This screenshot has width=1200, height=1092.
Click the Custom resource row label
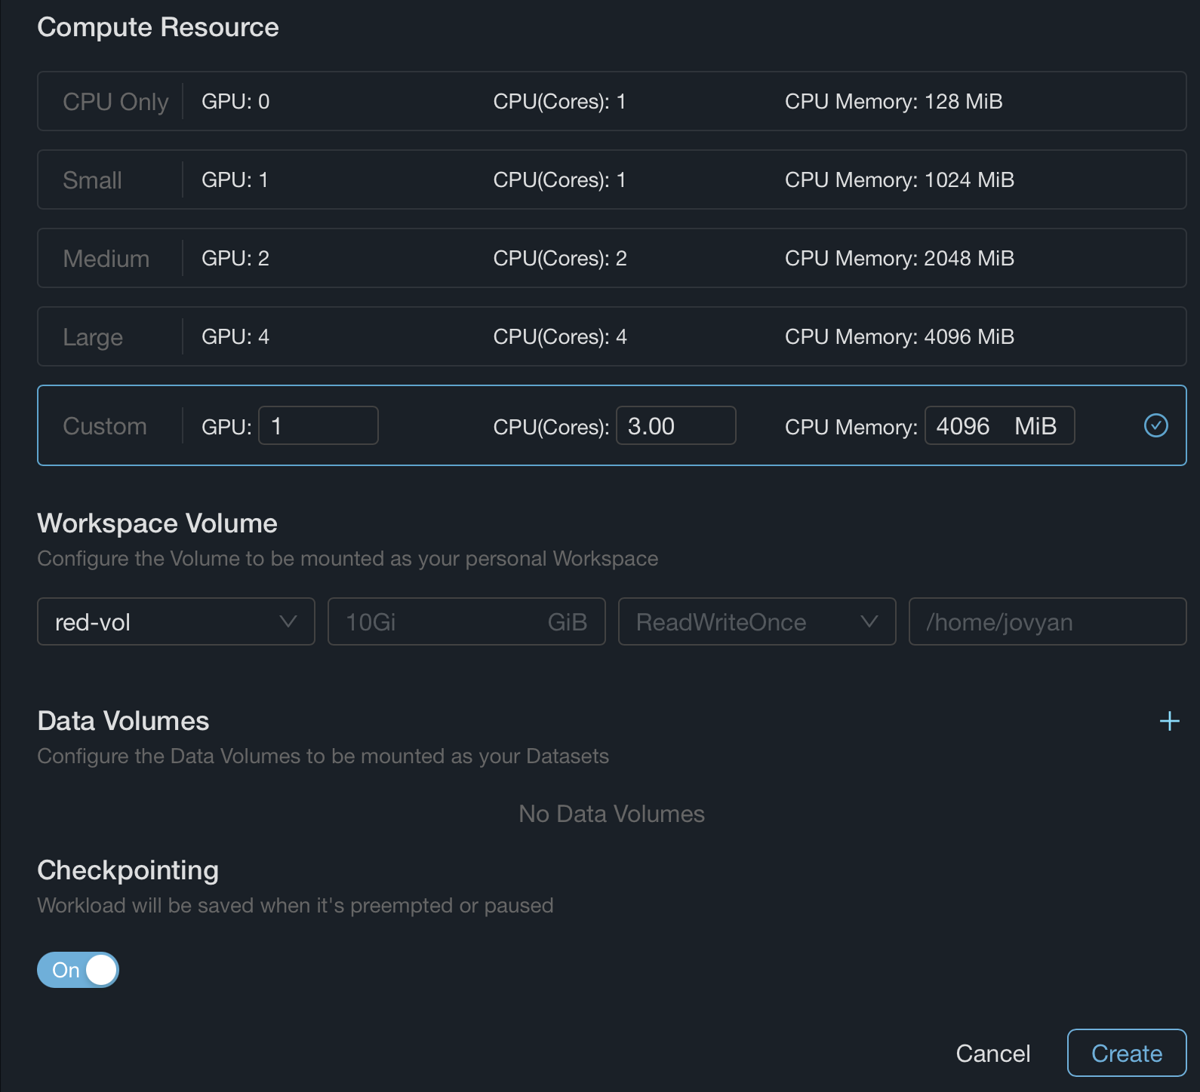[105, 426]
